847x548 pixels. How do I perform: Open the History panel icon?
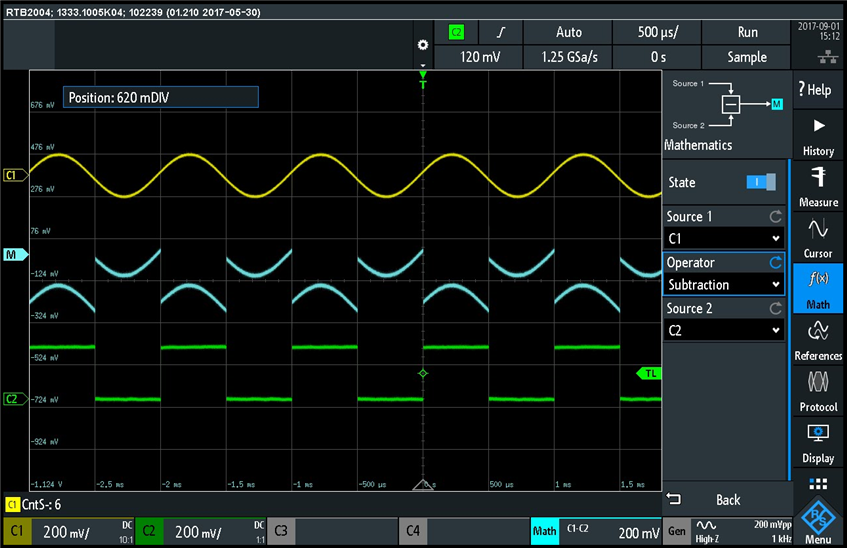(817, 136)
